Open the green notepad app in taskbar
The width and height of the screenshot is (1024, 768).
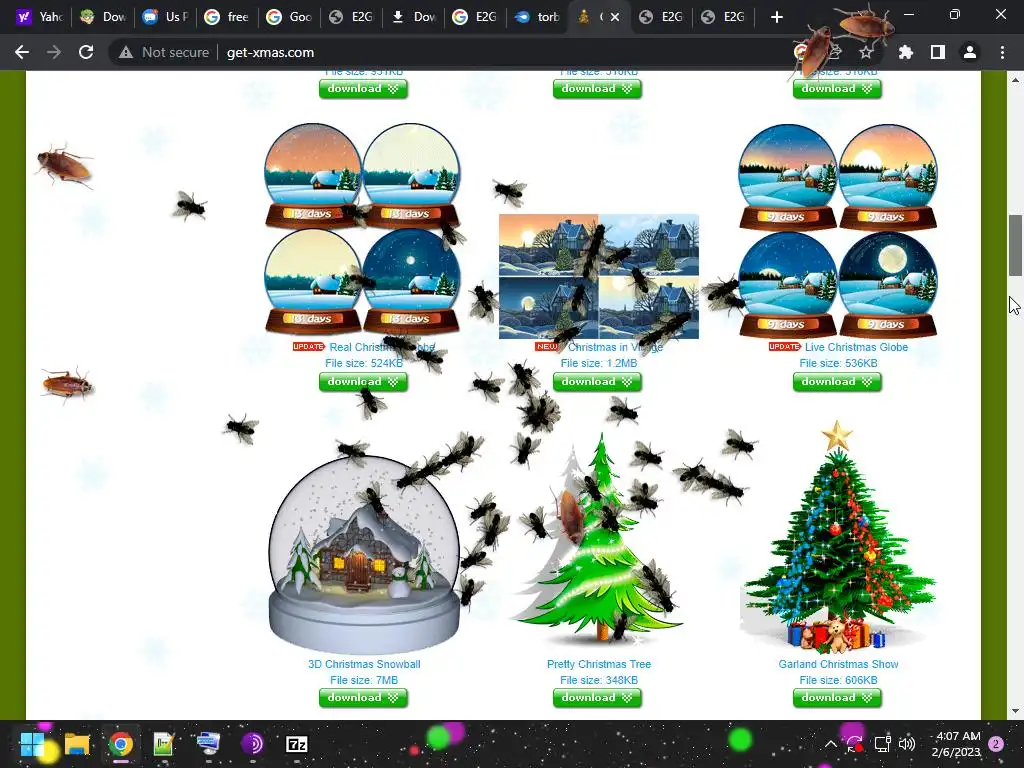(163, 744)
